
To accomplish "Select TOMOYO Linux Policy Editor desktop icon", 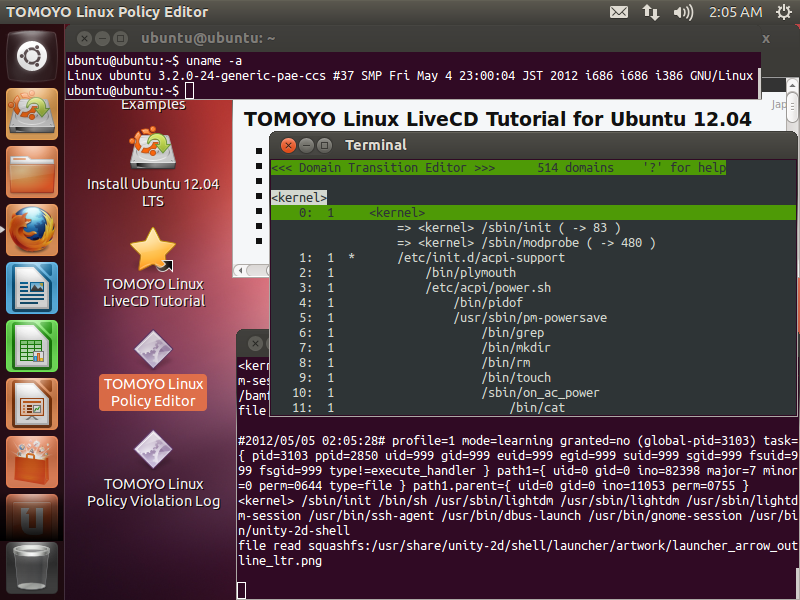I will tap(153, 370).
